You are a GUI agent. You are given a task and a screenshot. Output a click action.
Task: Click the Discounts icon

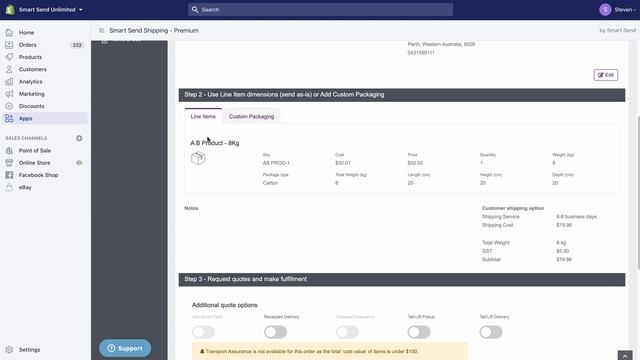[x=9, y=106]
